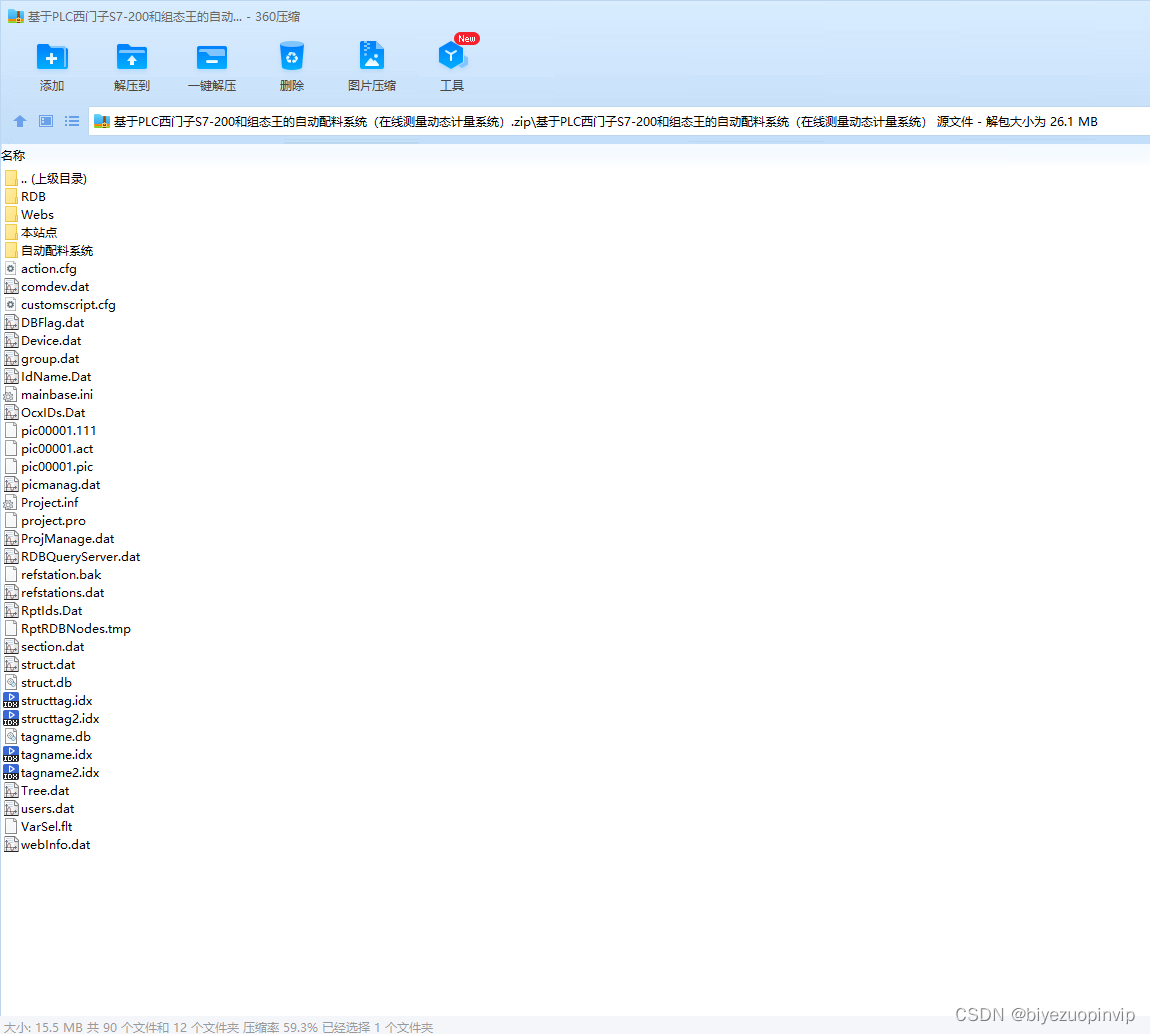Screen dimensions: 1150x1034
Task: Sort by the 名称 column header
Action: 13,155
